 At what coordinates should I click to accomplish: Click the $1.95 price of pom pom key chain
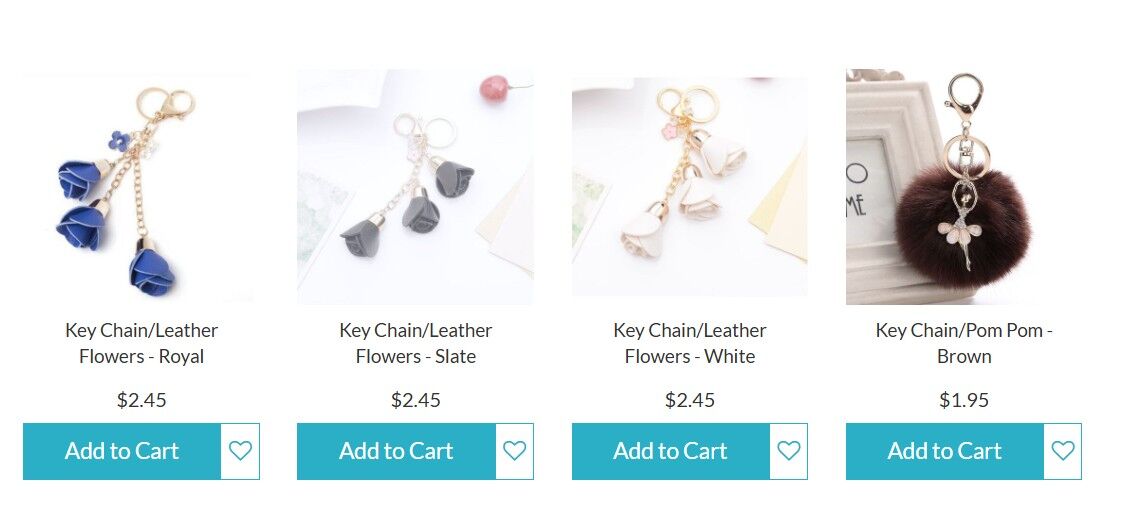964,400
